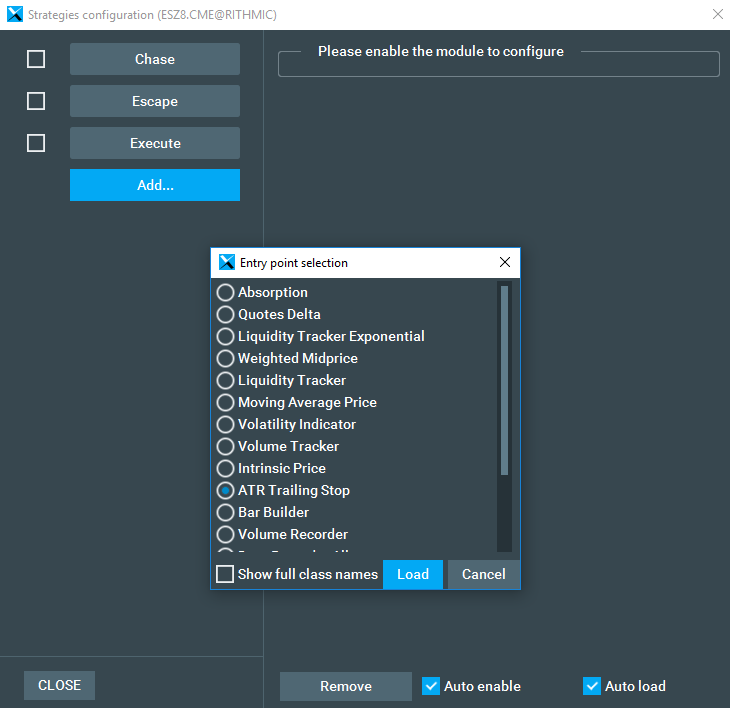This screenshot has height=708, width=730.
Task: Click the Entry point selection dialog logo icon
Action: click(226, 263)
